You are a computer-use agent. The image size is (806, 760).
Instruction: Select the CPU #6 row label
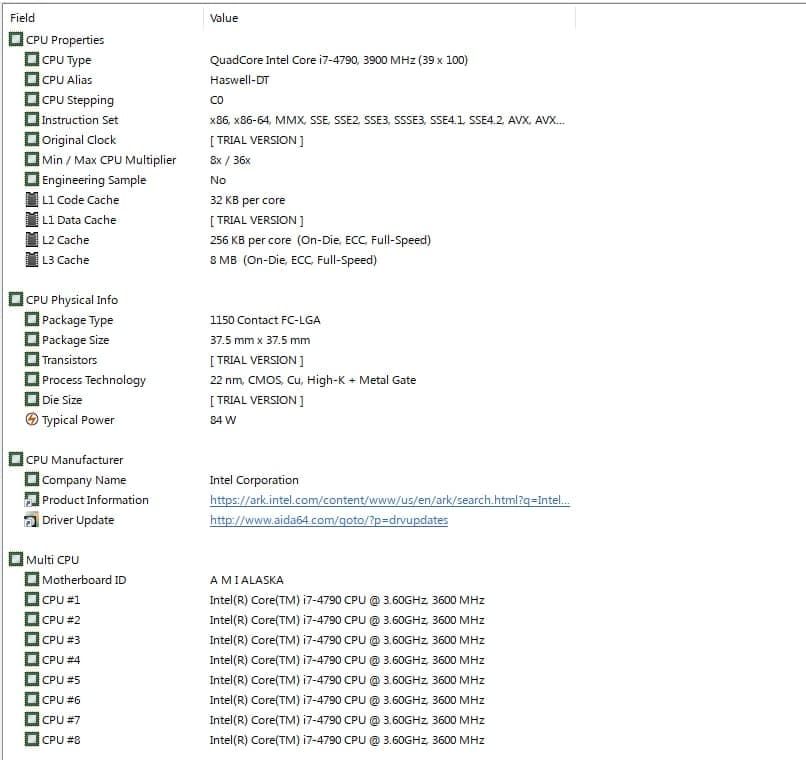coord(61,700)
